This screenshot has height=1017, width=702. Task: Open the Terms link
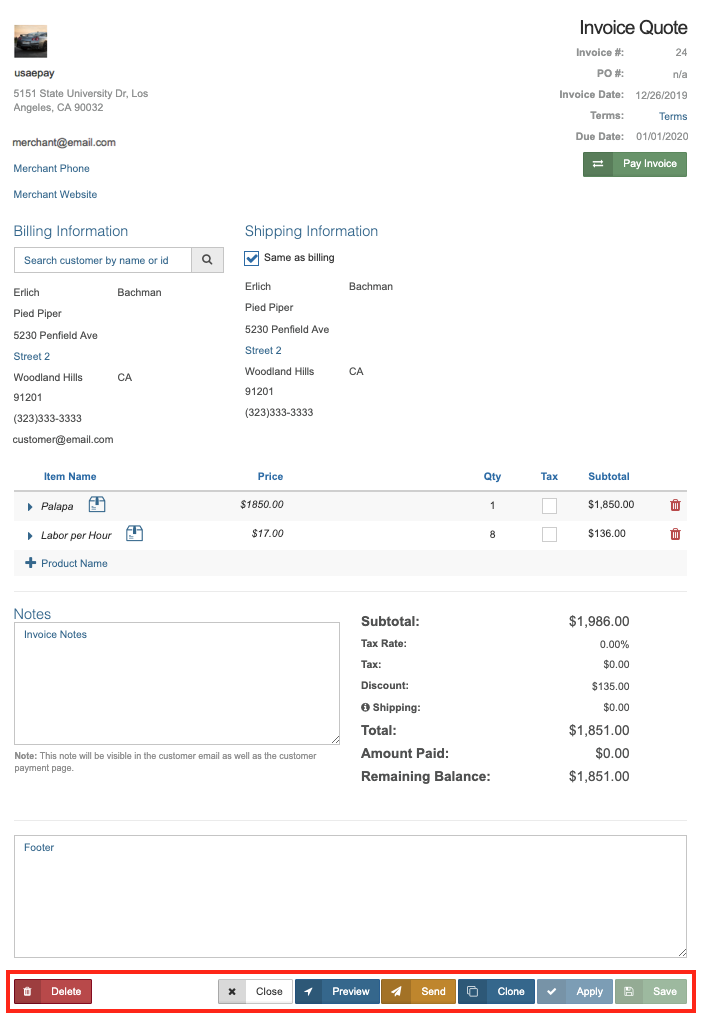[672, 116]
